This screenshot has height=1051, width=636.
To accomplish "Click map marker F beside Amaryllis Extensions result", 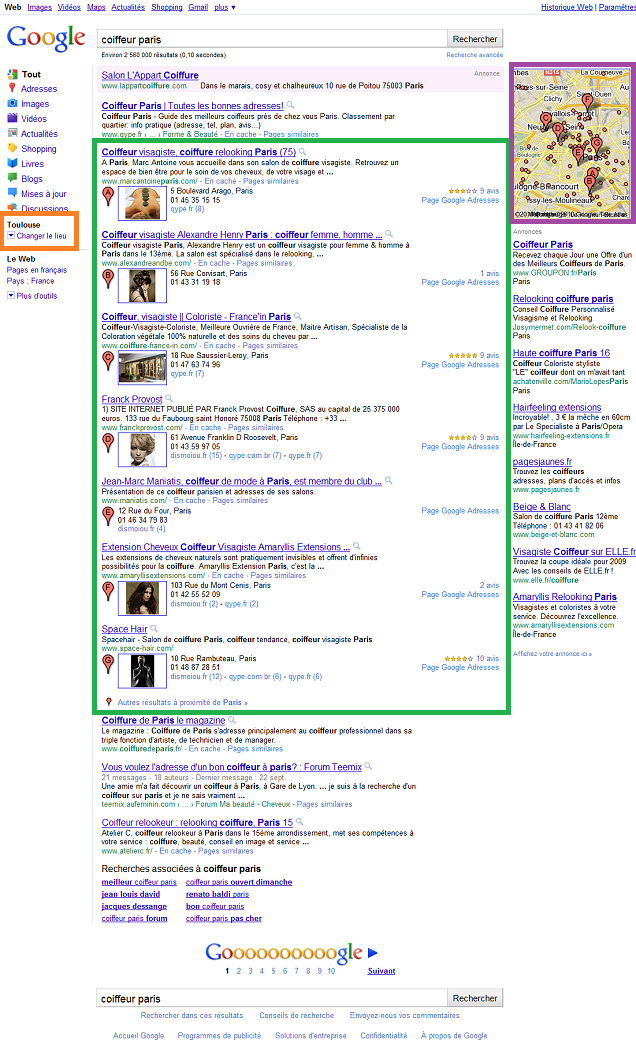I will (108, 591).
